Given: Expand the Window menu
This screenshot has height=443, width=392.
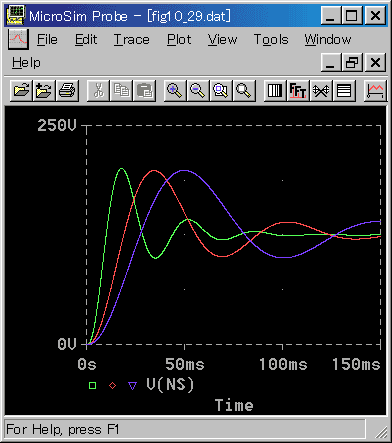Looking at the screenshot, I should coord(328,40).
